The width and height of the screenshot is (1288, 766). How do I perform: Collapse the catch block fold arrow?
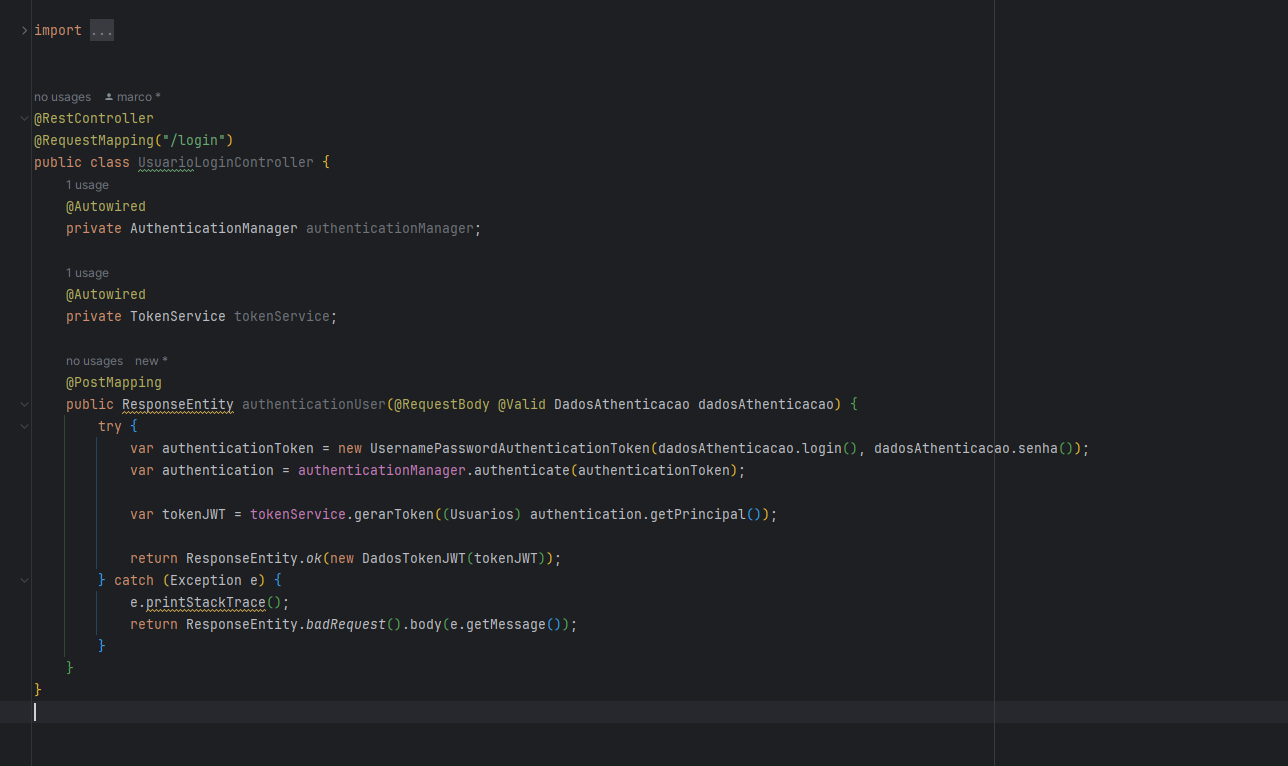(x=24, y=581)
